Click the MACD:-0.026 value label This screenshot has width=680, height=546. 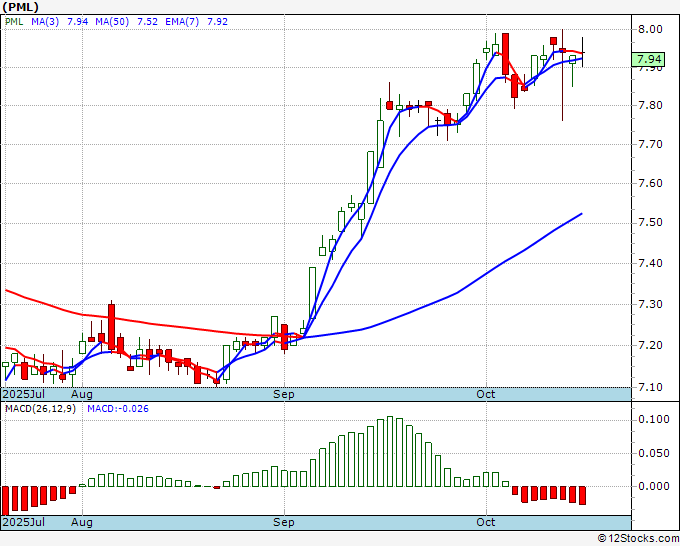pyautogui.click(x=118, y=409)
